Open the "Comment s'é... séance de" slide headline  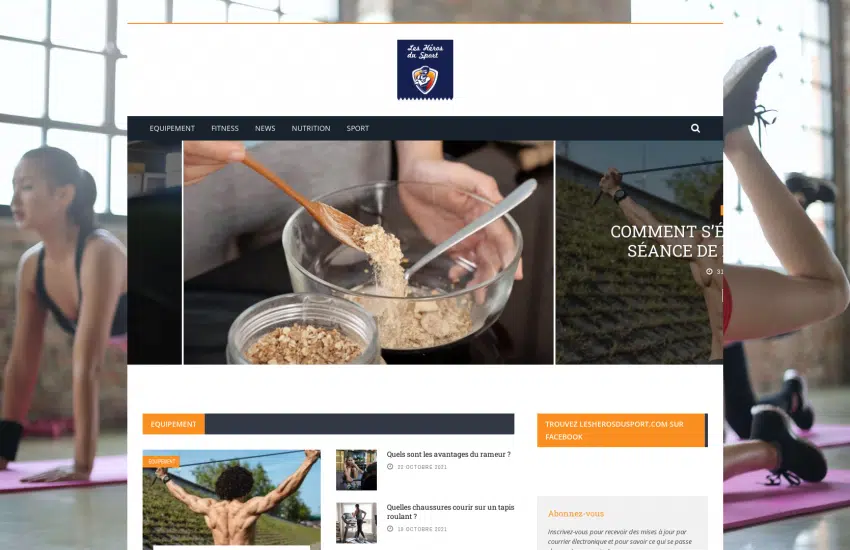[x=666, y=241]
